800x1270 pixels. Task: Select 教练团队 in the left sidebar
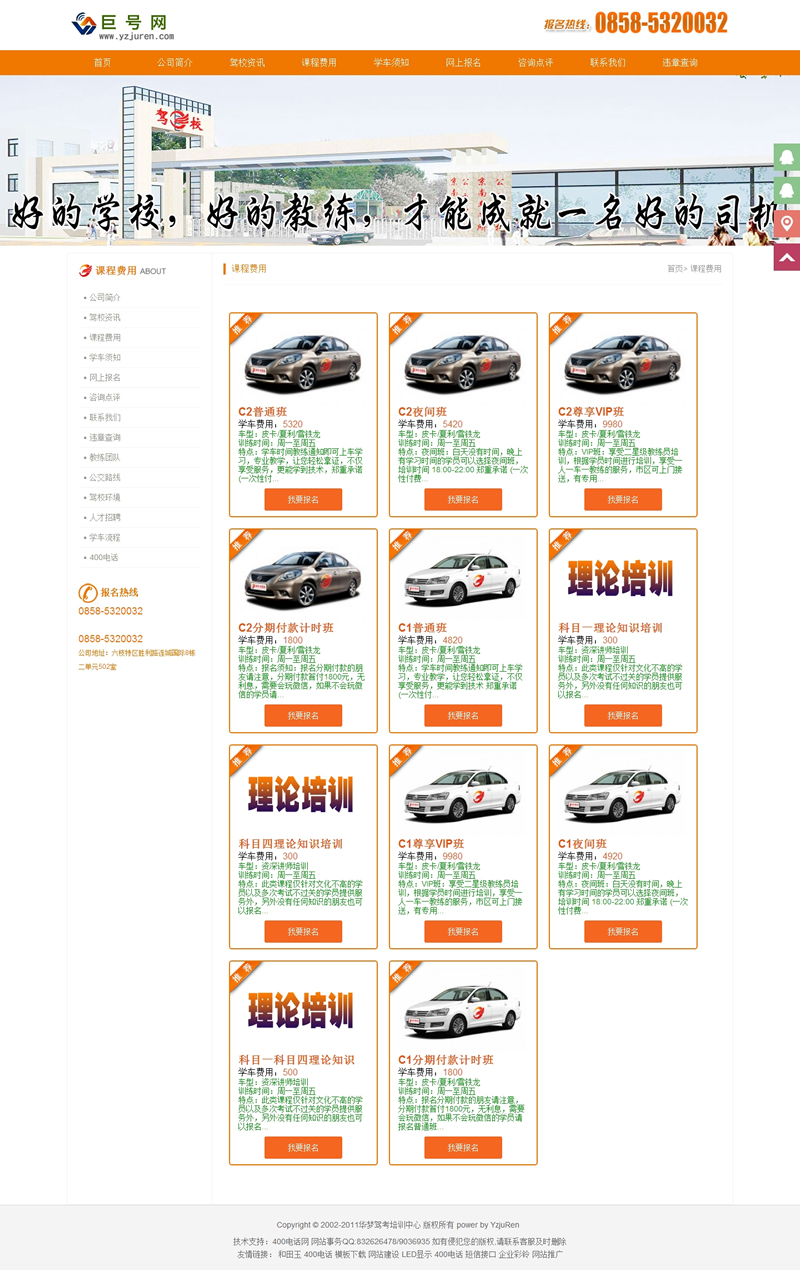pos(105,457)
